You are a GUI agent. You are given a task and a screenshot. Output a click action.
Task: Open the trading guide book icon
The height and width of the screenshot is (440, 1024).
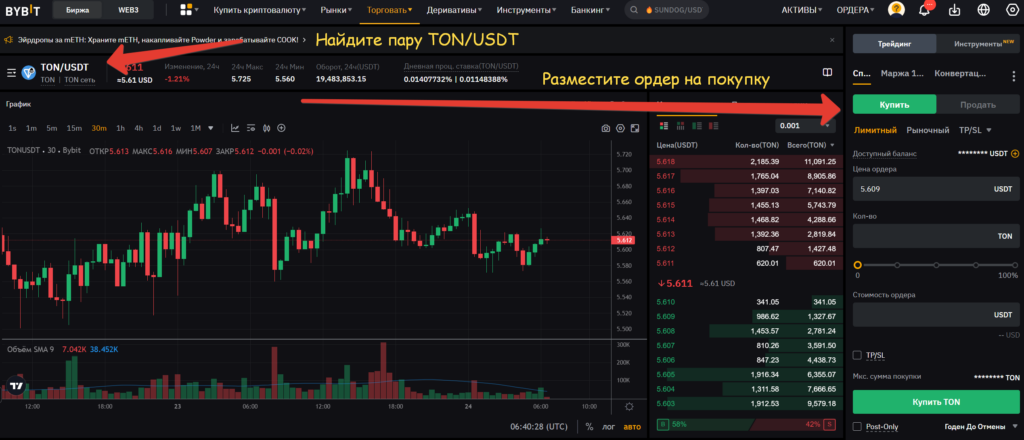(x=827, y=72)
